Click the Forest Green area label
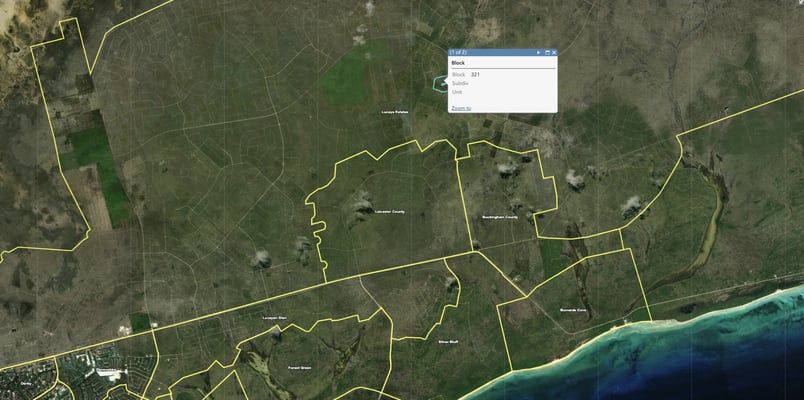This screenshot has width=804, height=400. (x=299, y=368)
